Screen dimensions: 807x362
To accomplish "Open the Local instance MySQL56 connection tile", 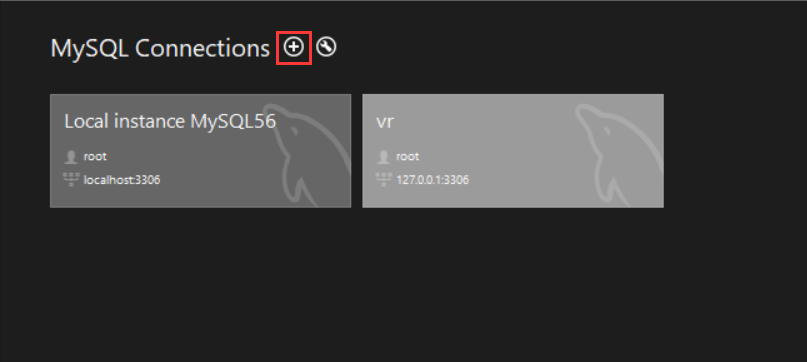I will pyautogui.click(x=201, y=151).
